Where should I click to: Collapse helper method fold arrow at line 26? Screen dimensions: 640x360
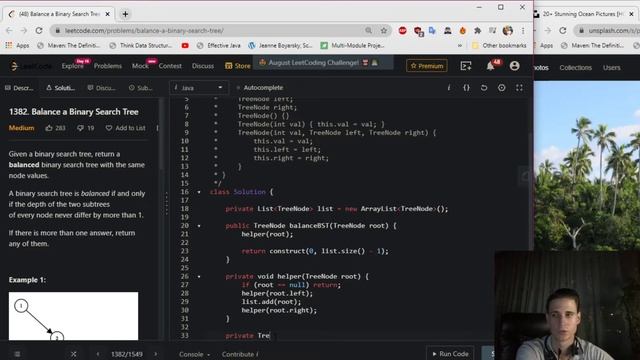tap(199, 276)
